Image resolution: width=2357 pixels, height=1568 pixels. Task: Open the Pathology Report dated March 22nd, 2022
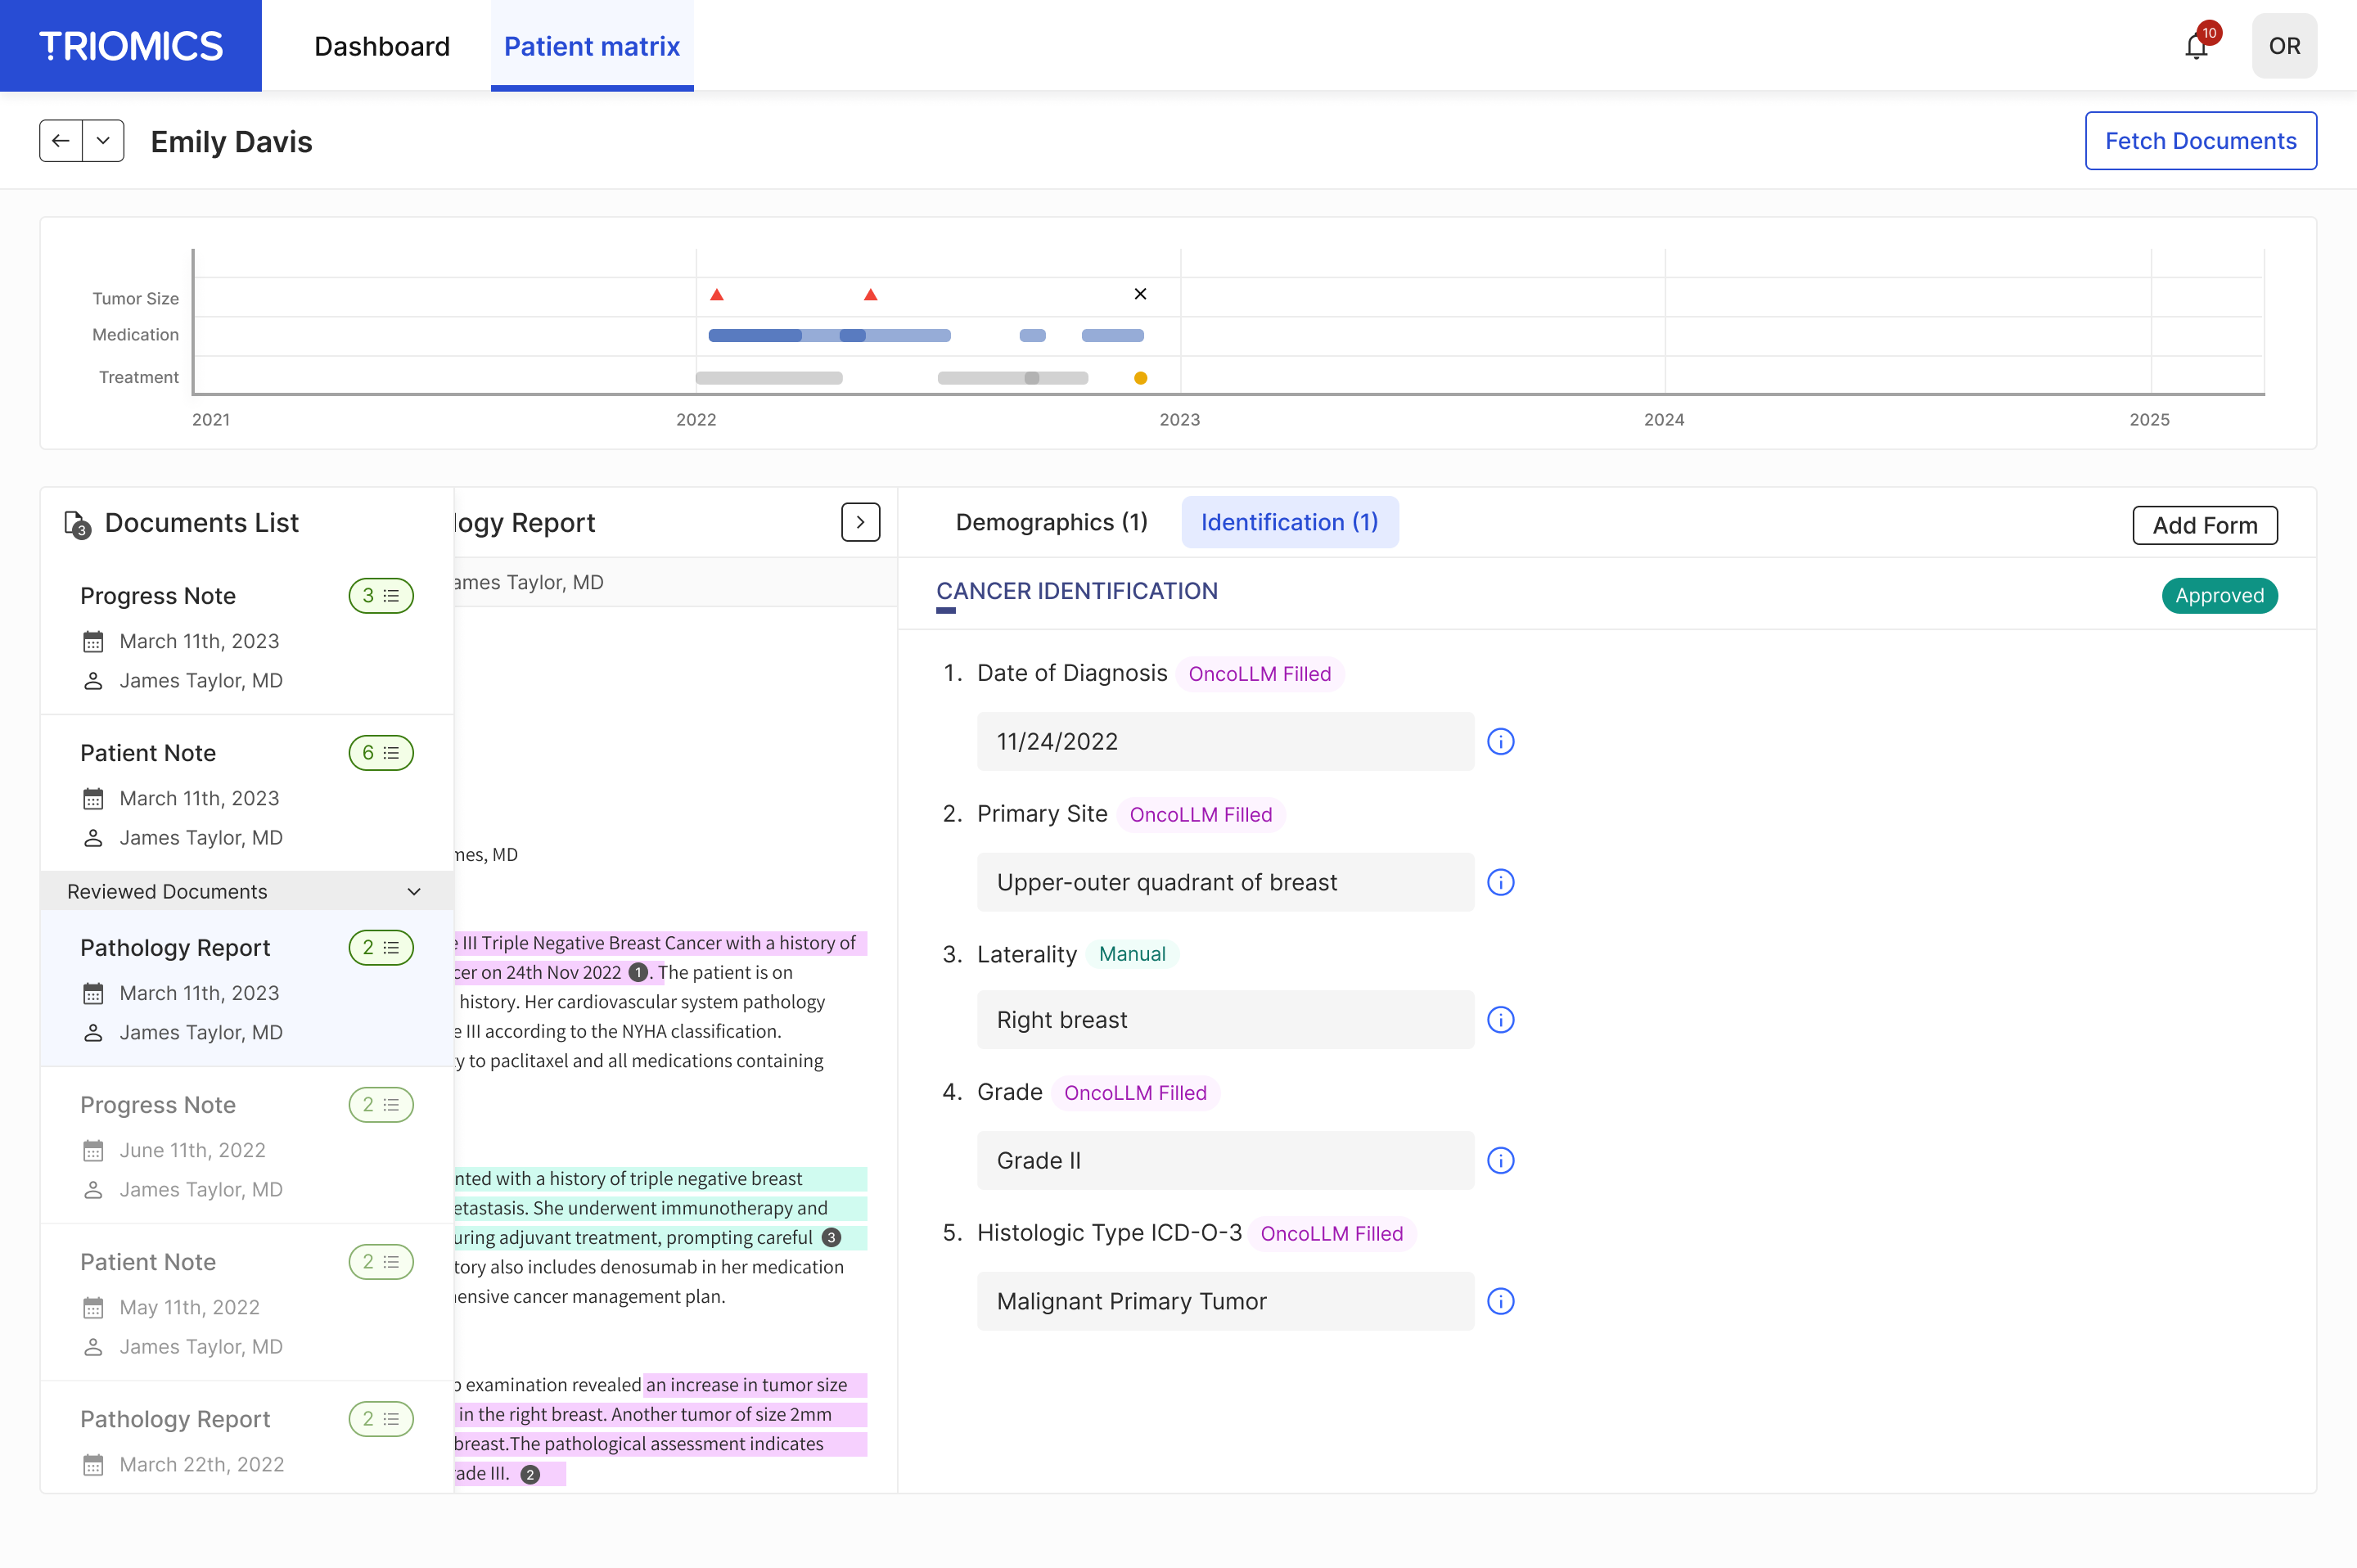click(247, 1438)
